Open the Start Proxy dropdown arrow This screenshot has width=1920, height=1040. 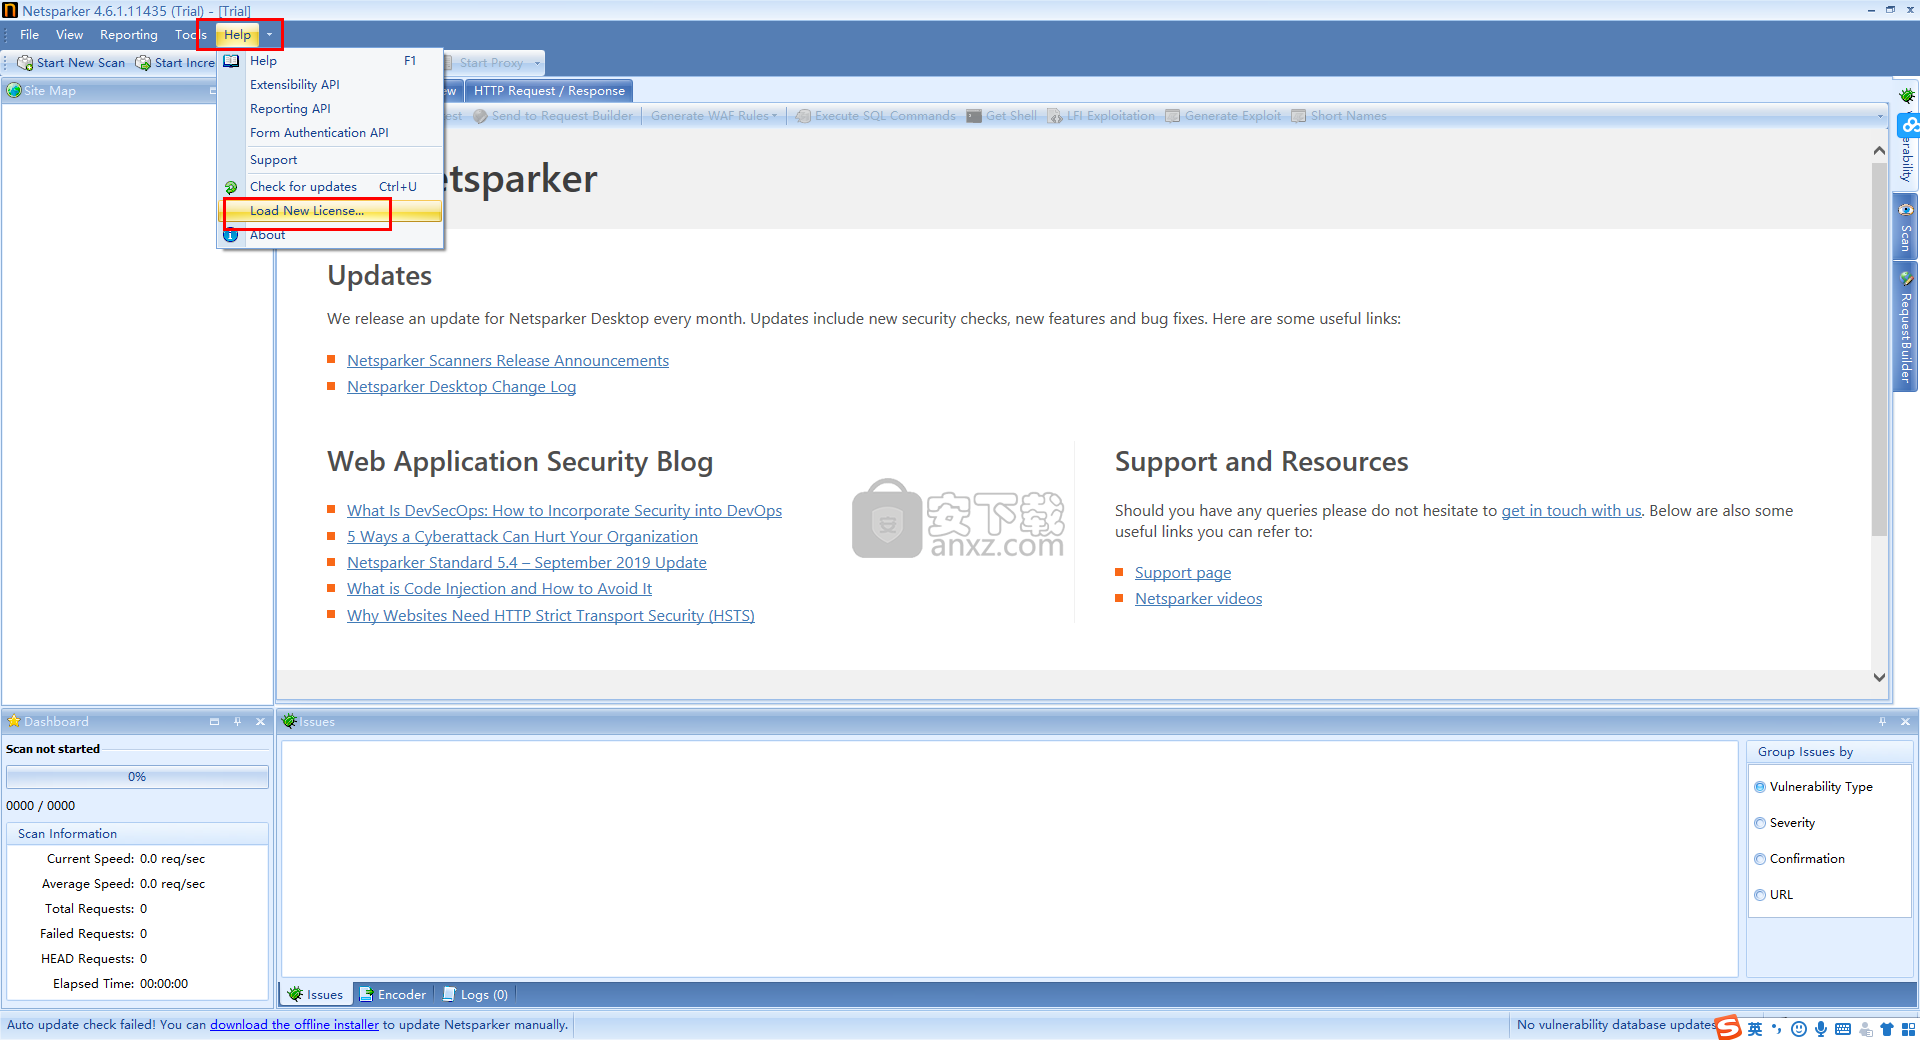(537, 63)
